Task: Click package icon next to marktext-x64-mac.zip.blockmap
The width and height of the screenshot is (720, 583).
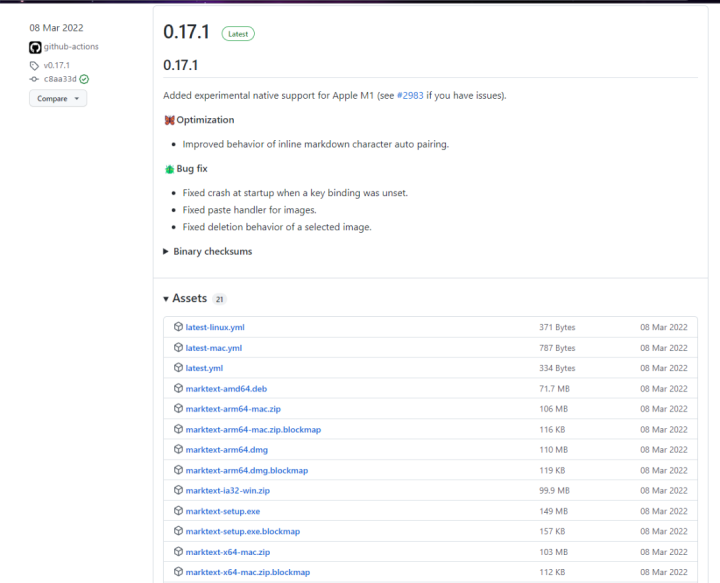Action: click(178, 572)
